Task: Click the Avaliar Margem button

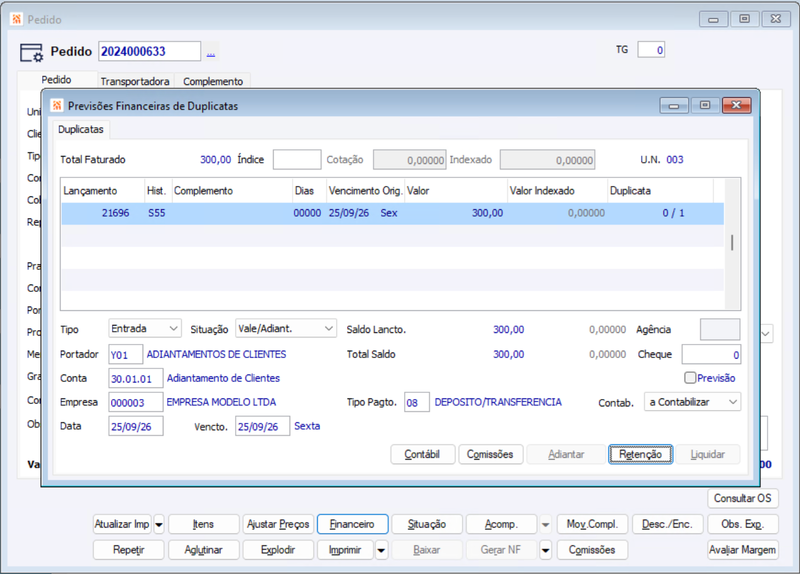Action: (742, 550)
